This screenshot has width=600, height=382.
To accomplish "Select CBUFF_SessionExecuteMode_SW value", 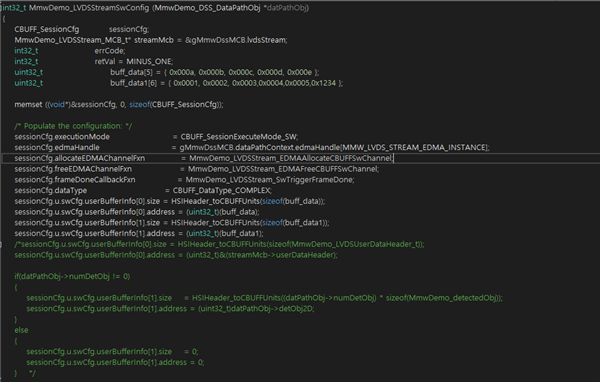I will pyautogui.click(x=239, y=137).
